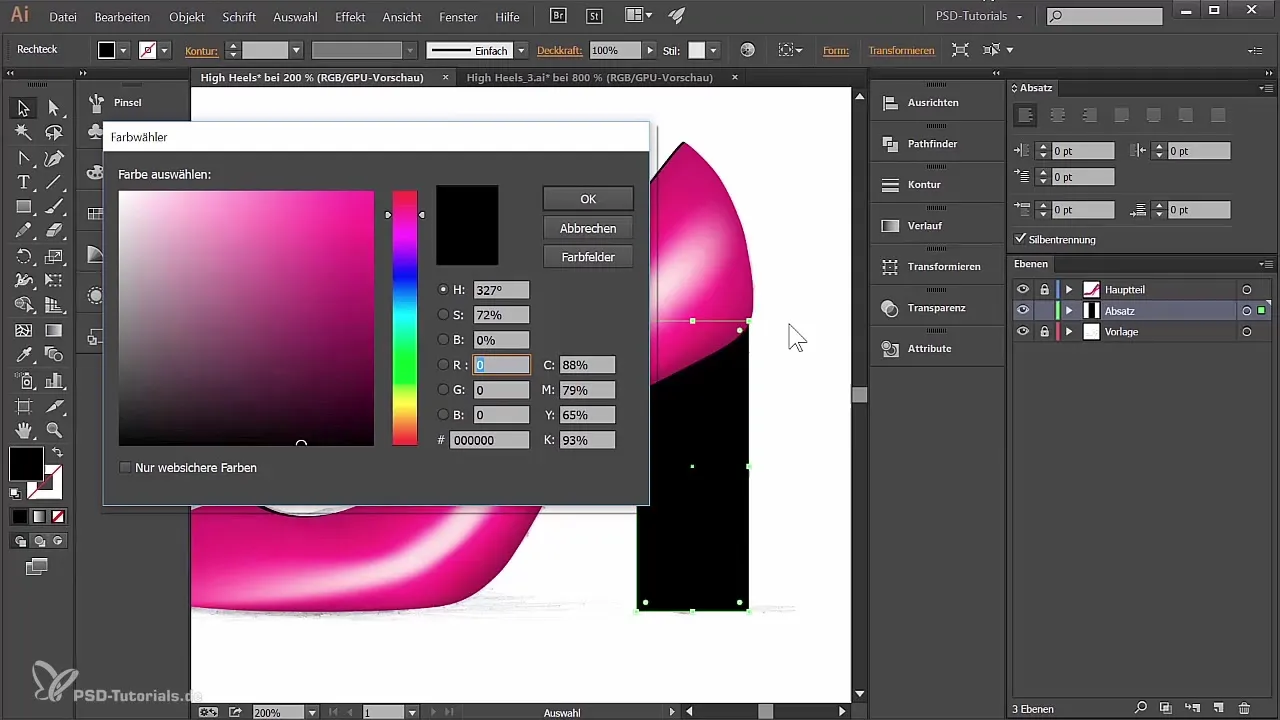This screenshot has width=1280, height=720.
Task: Pick a color in the saturation field
Action: point(246,318)
